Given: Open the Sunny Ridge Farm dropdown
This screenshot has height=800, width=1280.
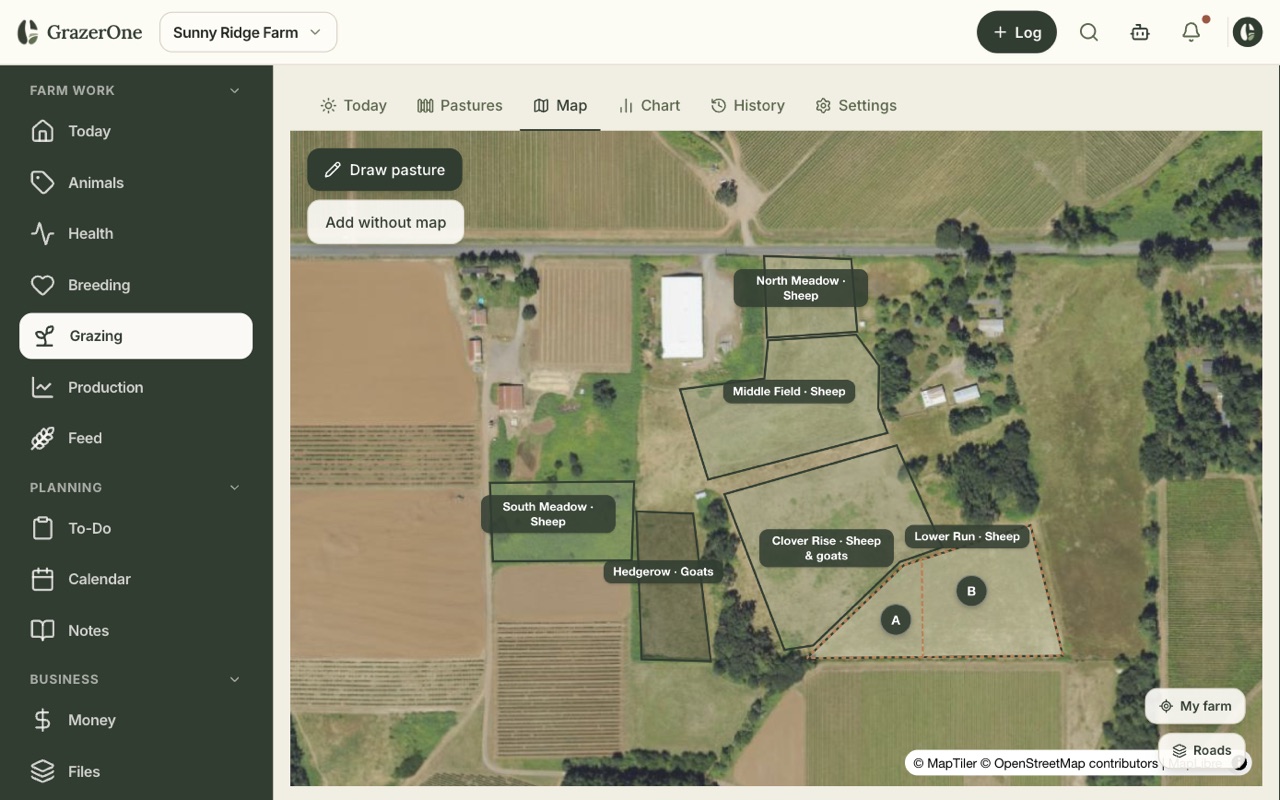Looking at the screenshot, I should (x=248, y=32).
